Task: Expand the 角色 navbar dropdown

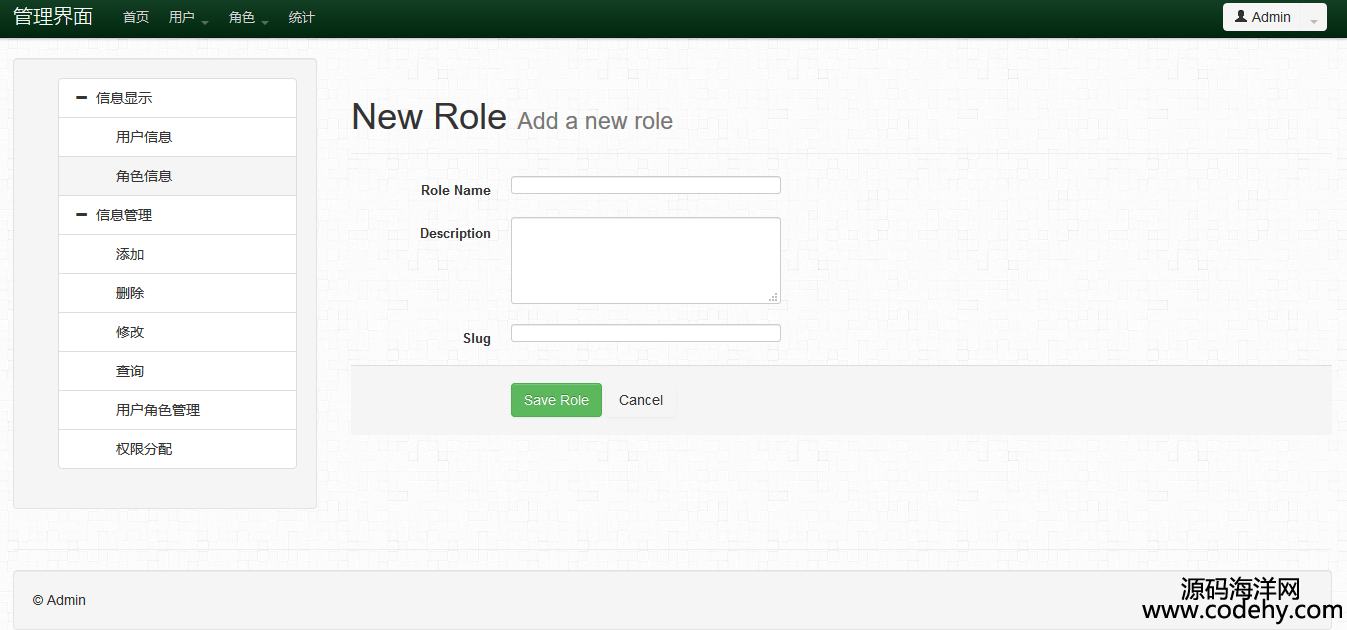Action: (x=248, y=18)
